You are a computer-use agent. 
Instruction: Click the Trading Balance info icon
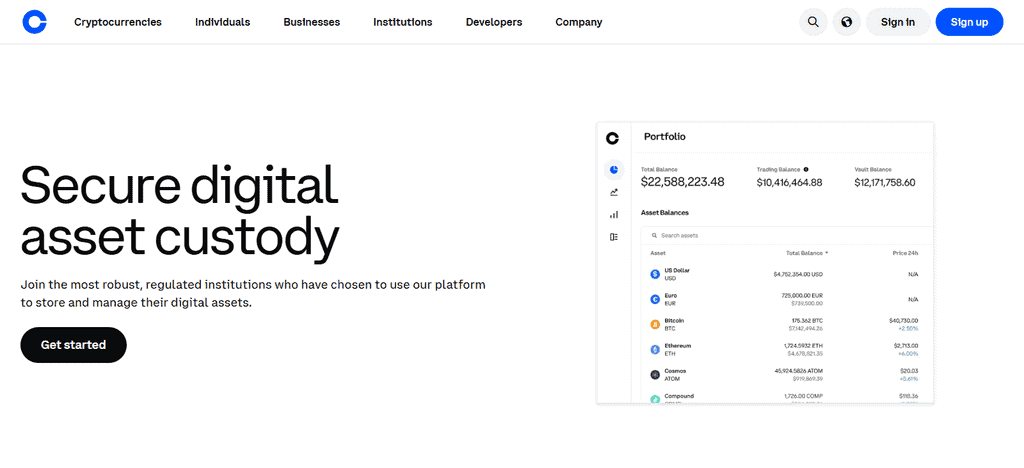(x=806, y=169)
